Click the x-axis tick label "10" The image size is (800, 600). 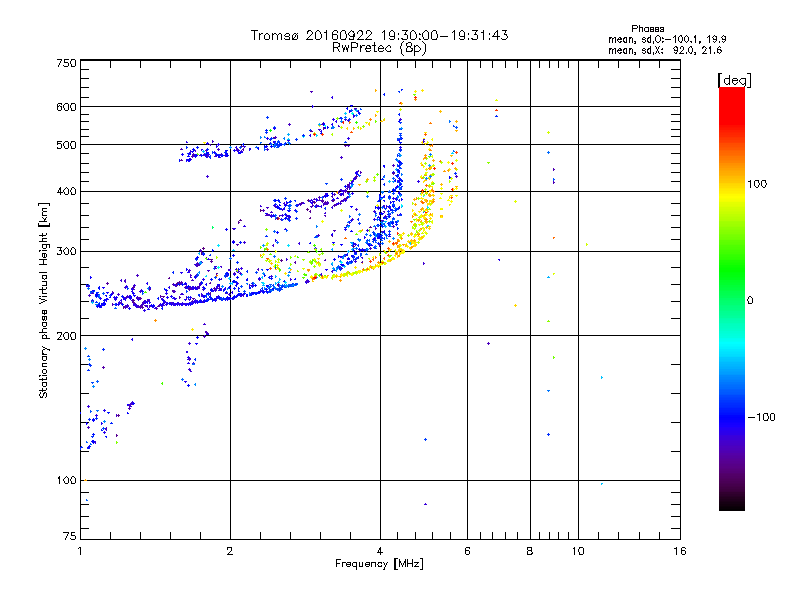click(x=578, y=551)
